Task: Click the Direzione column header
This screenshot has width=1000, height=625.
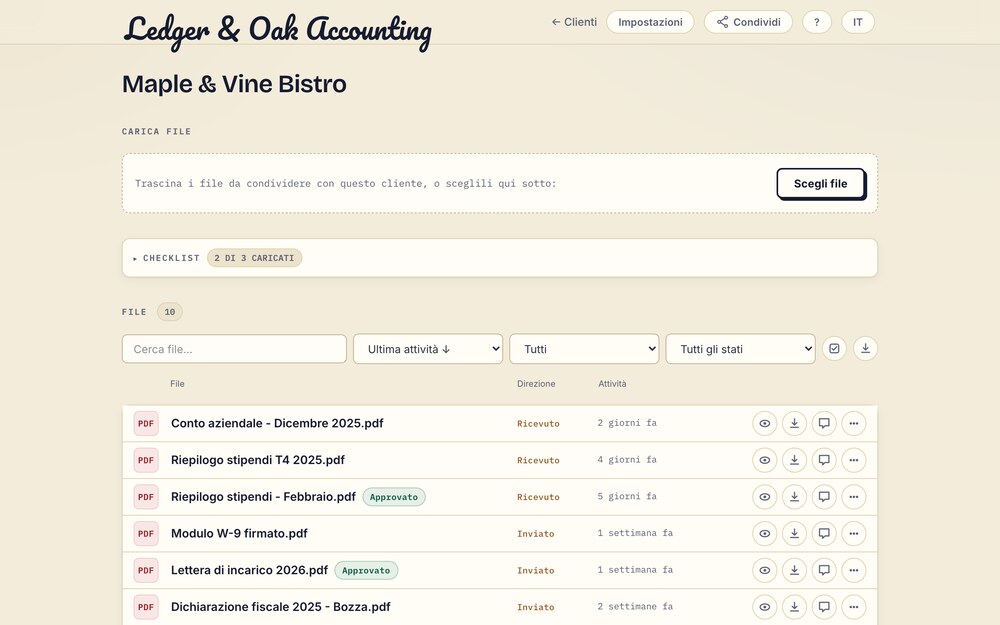Action: point(536,384)
